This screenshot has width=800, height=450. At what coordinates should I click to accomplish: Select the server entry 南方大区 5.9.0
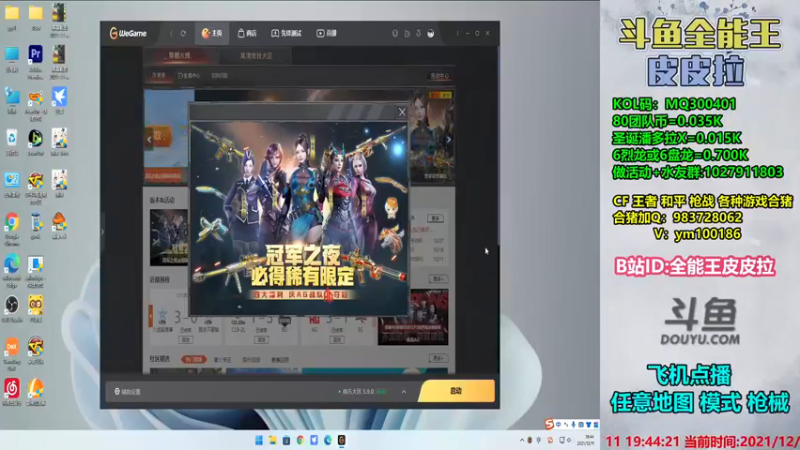pos(362,392)
